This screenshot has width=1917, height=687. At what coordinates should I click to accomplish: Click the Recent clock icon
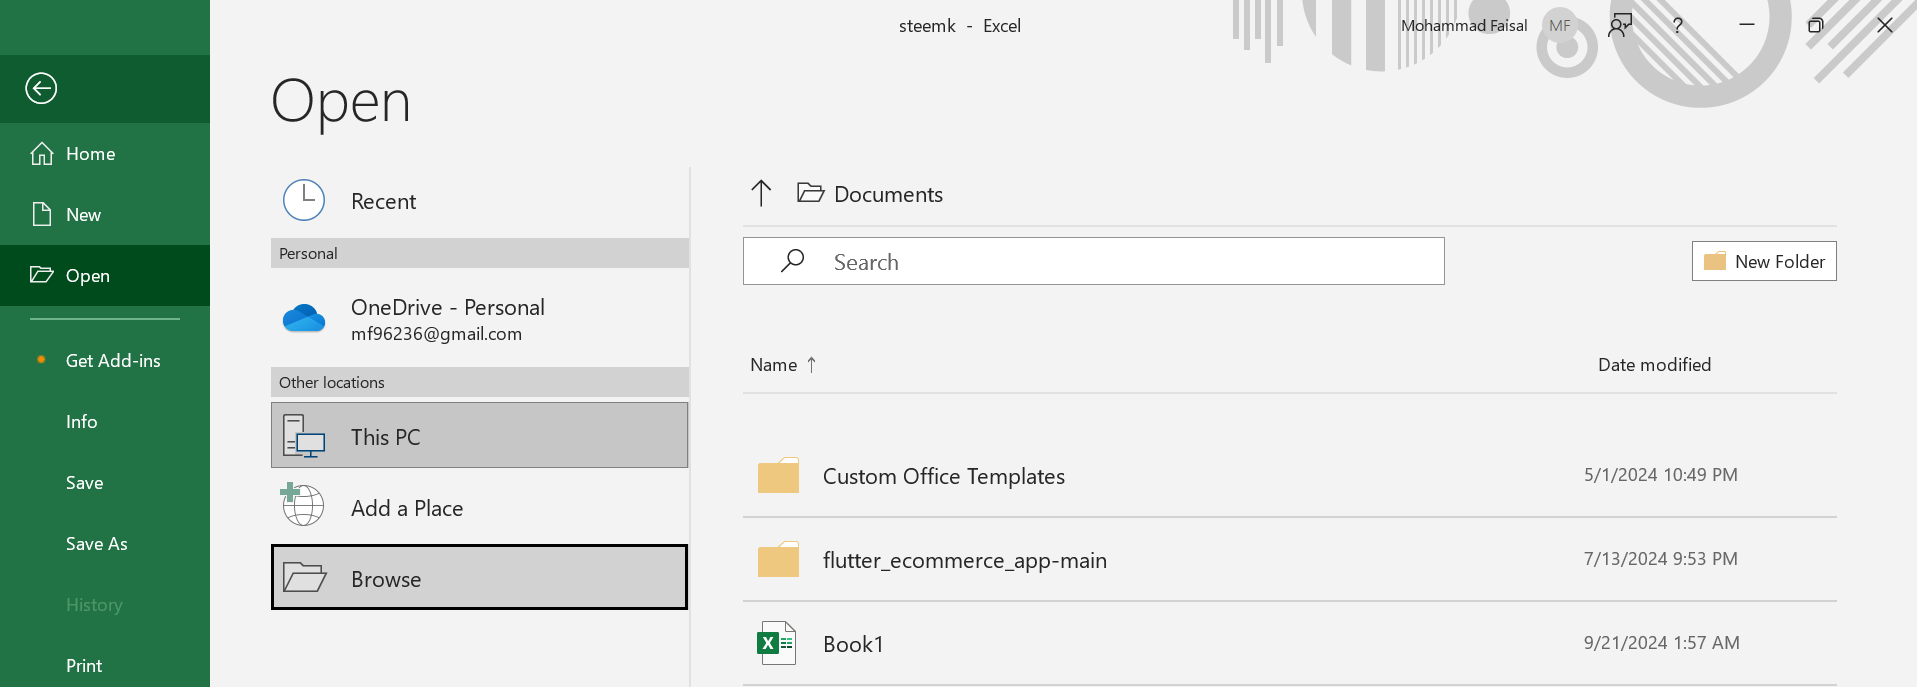304,200
